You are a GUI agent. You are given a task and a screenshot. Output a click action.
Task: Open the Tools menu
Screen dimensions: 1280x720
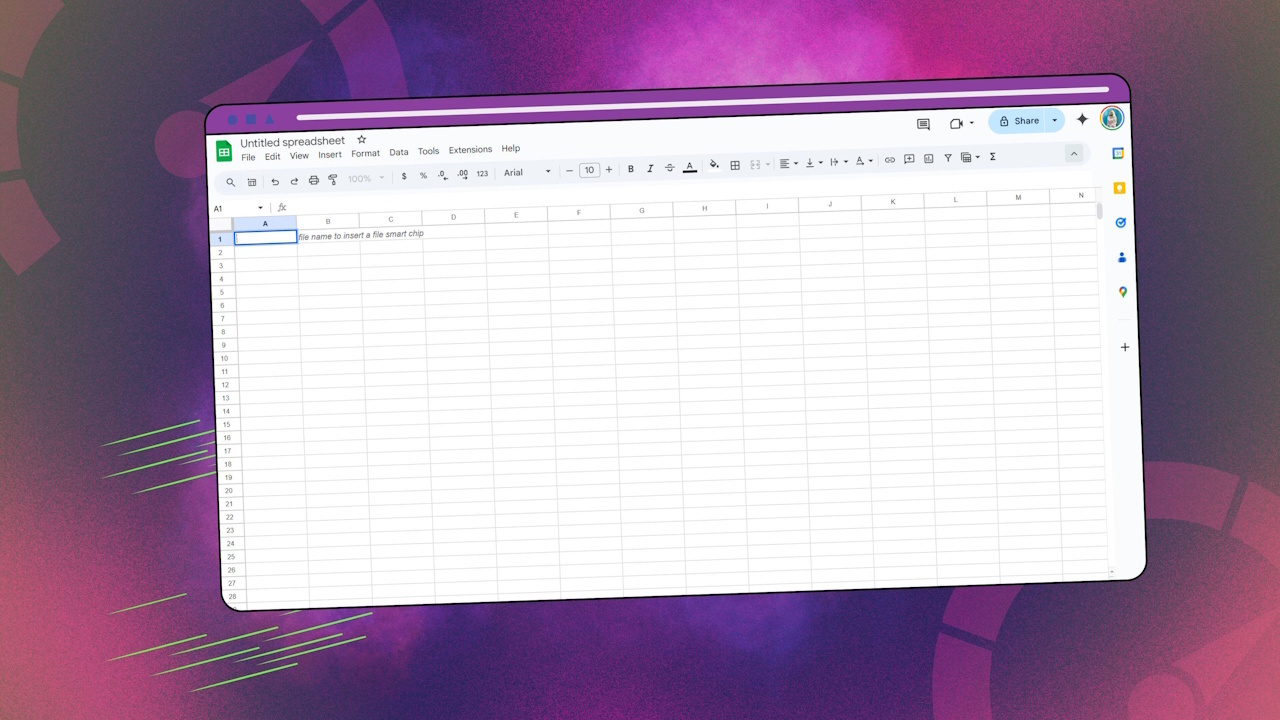click(428, 151)
